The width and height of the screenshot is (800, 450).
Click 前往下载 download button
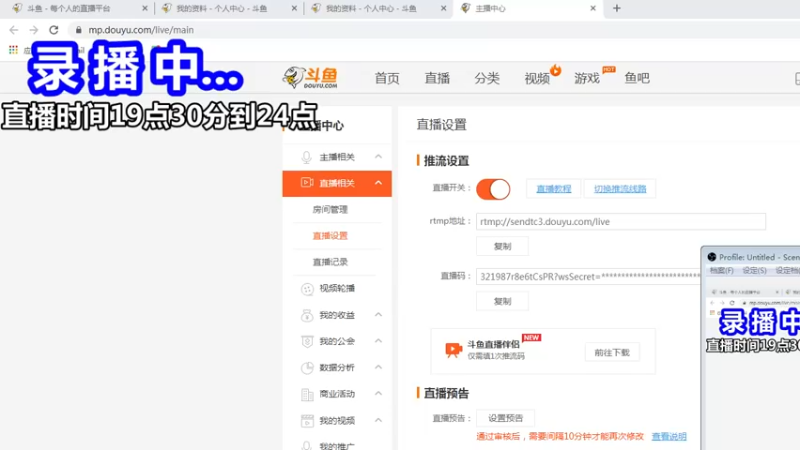pos(612,353)
